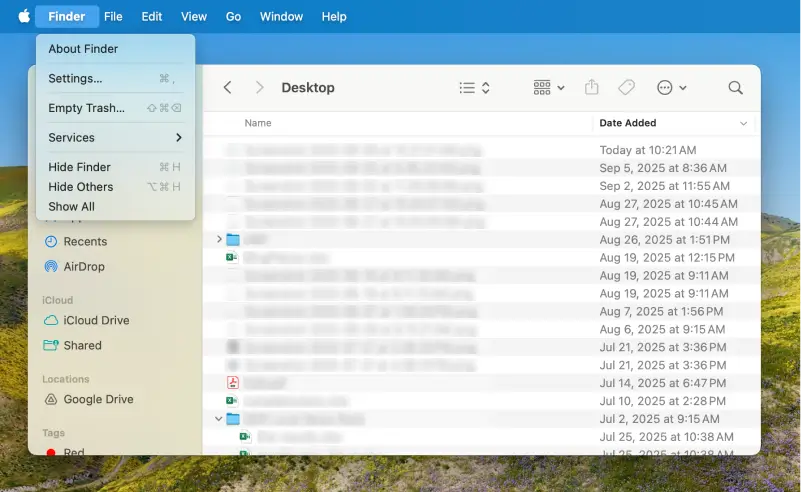This screenshot has height=492, width=801.
Task: Collapse the folder added Jul 2
Action: pos(219,419)
